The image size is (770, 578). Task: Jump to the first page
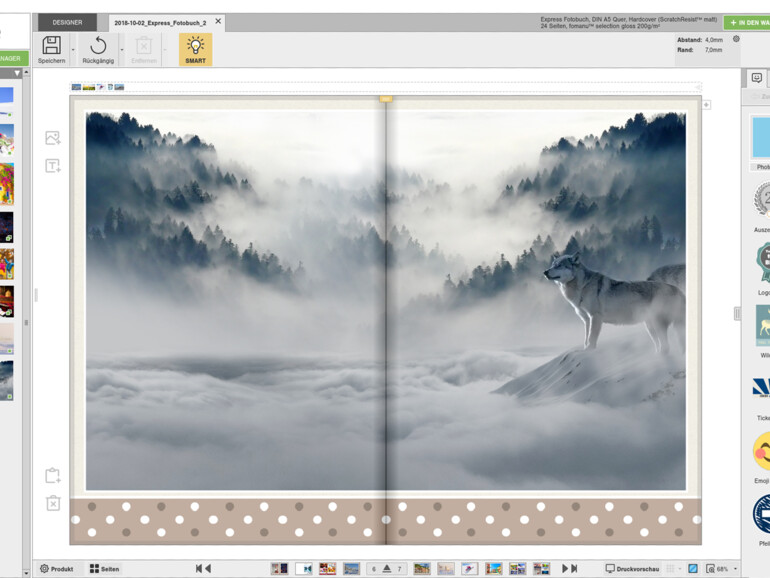(x=199, y=569)
